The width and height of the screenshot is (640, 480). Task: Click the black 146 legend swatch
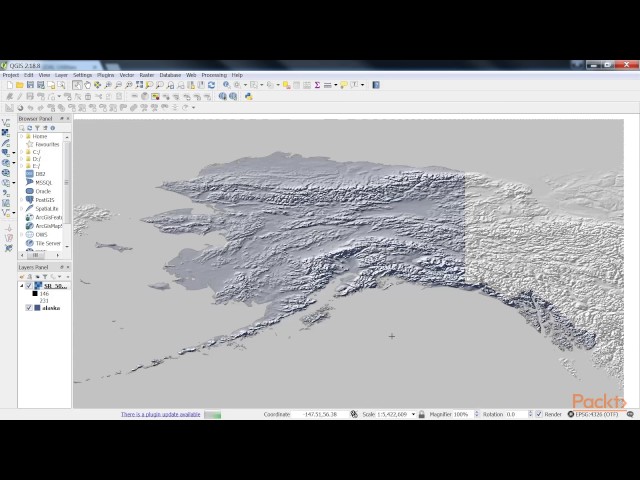[35, 293]
